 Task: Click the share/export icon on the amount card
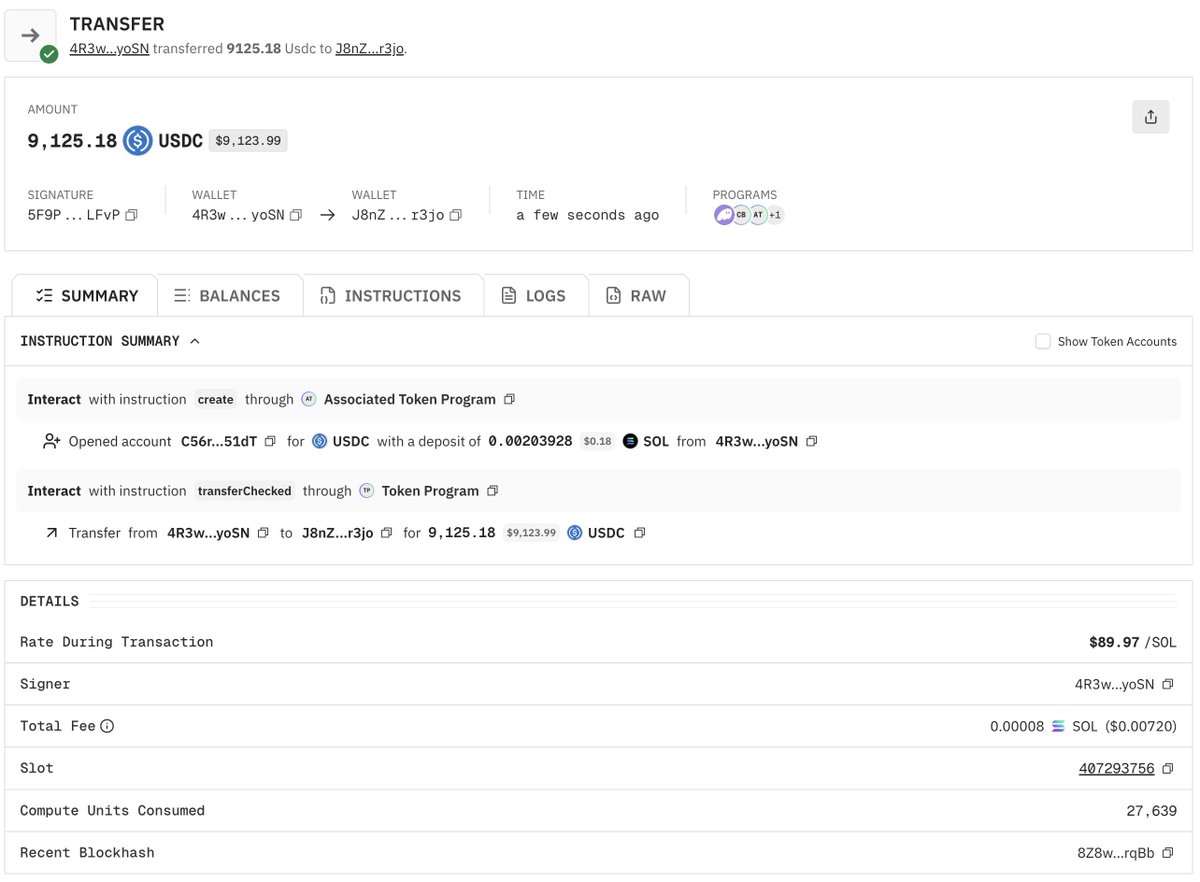(x=1150, y=116)
